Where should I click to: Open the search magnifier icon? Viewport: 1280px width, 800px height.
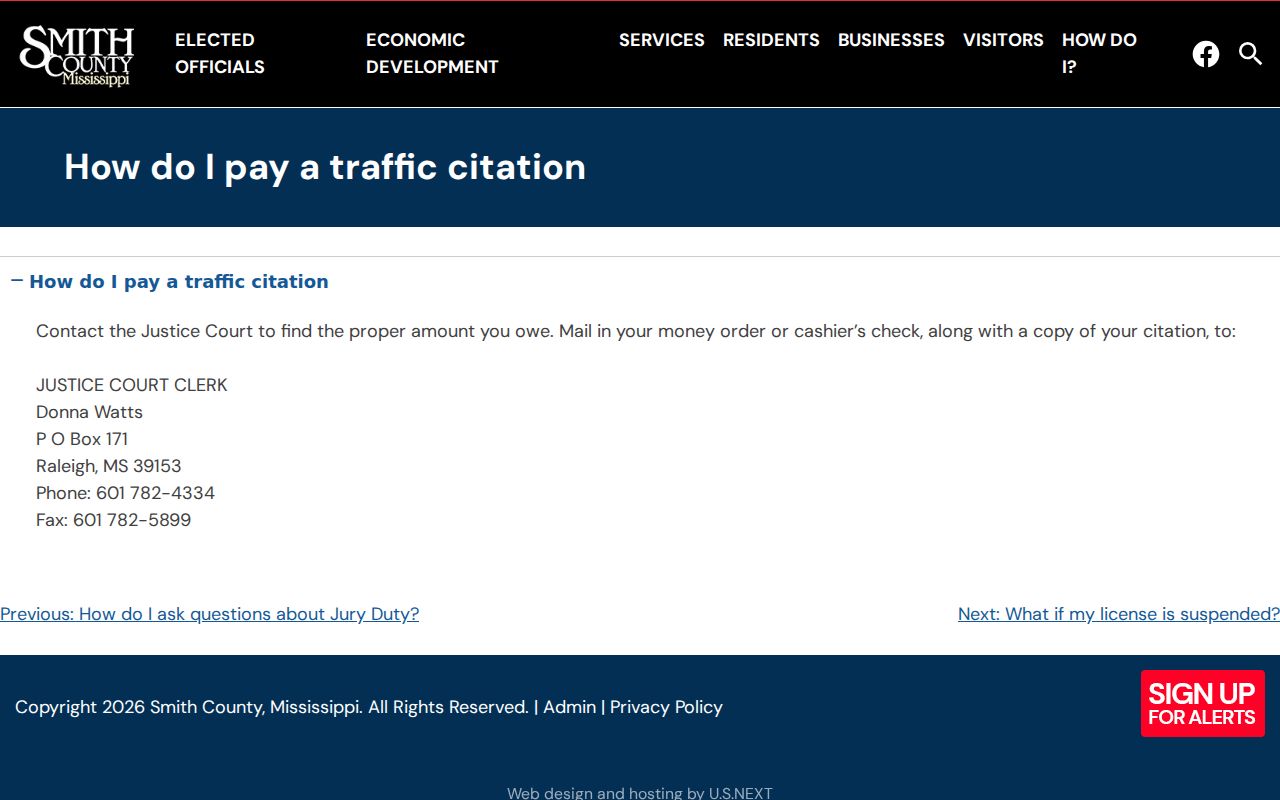pyautogui.click(x=1250, y=54)
